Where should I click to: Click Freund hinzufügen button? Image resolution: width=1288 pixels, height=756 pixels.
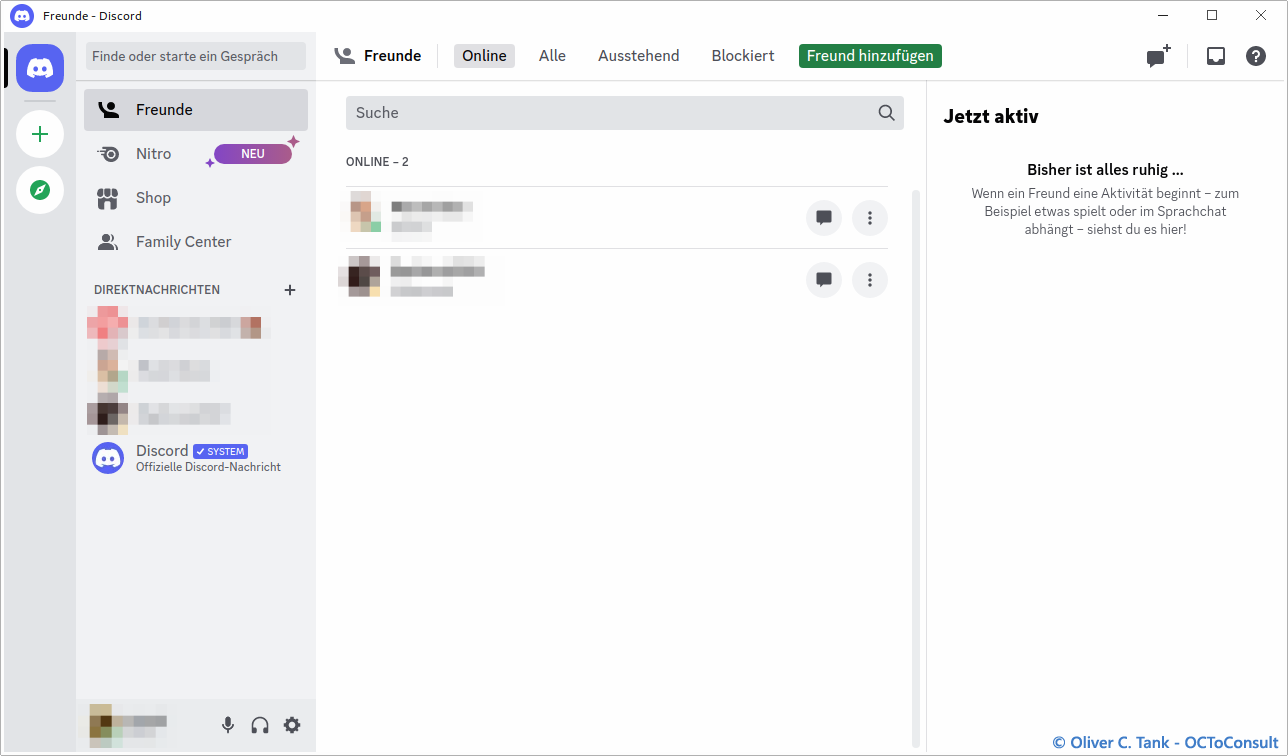click(870, 56)
